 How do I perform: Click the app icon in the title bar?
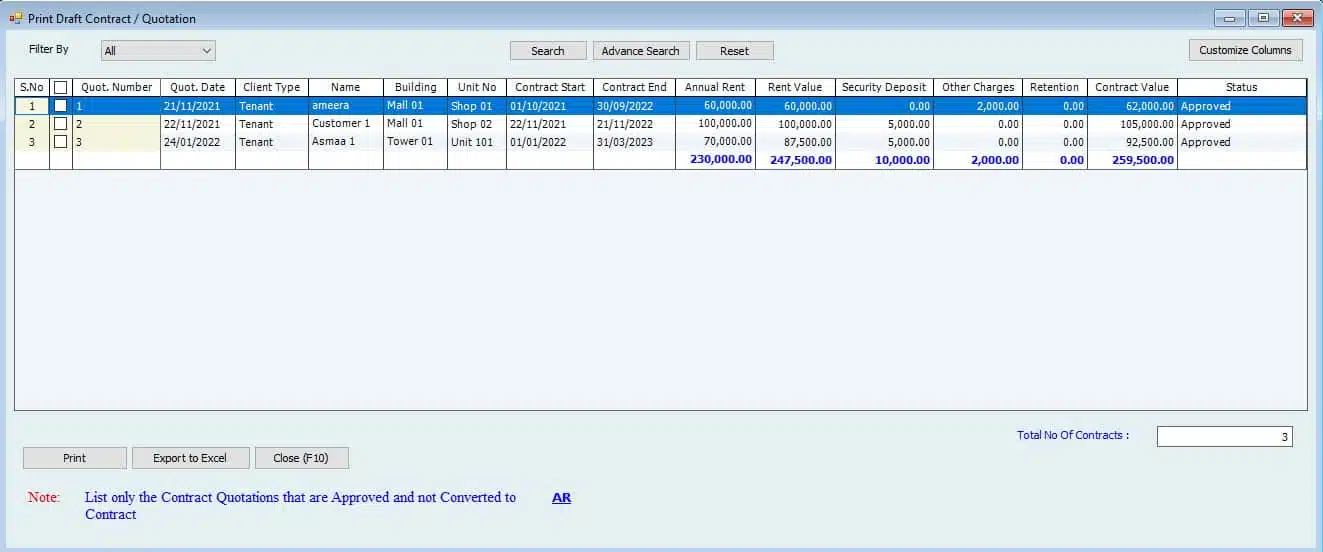[15, 18]
